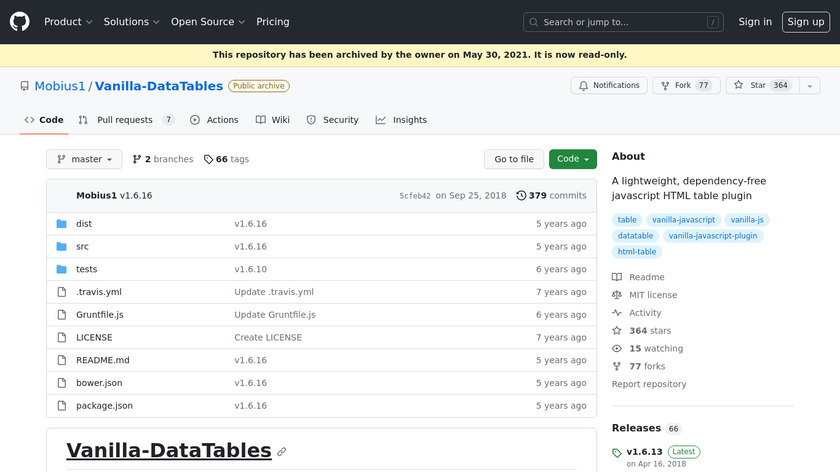Screen dimensions: 840x472
Task: Click the release tag icon beside v1.6.13
Action: coord(617,453)
